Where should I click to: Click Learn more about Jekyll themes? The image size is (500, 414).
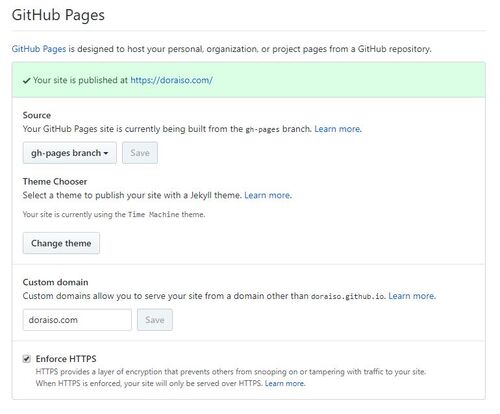pyautogui.click(x=268, y=195)
